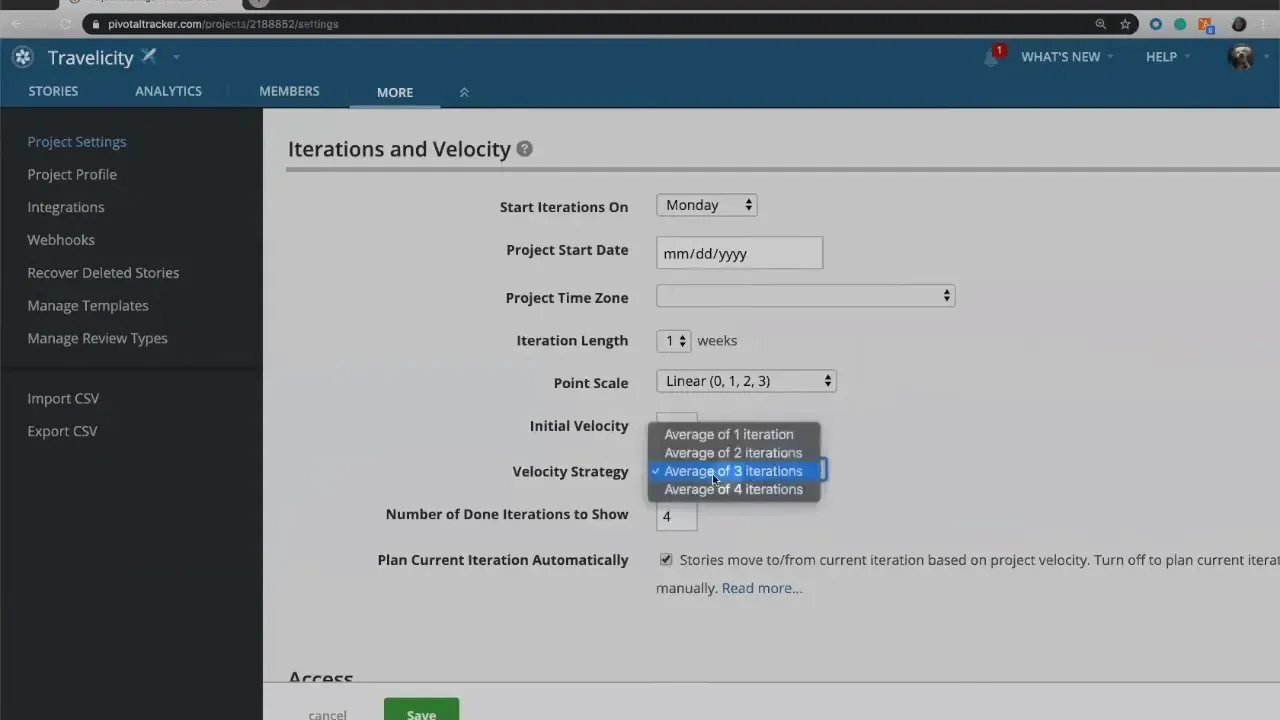Screen dimensions: 1280x720
Task: Click the help question-mark beside Iterations and Velocity
Action: [x=524, y=148]
